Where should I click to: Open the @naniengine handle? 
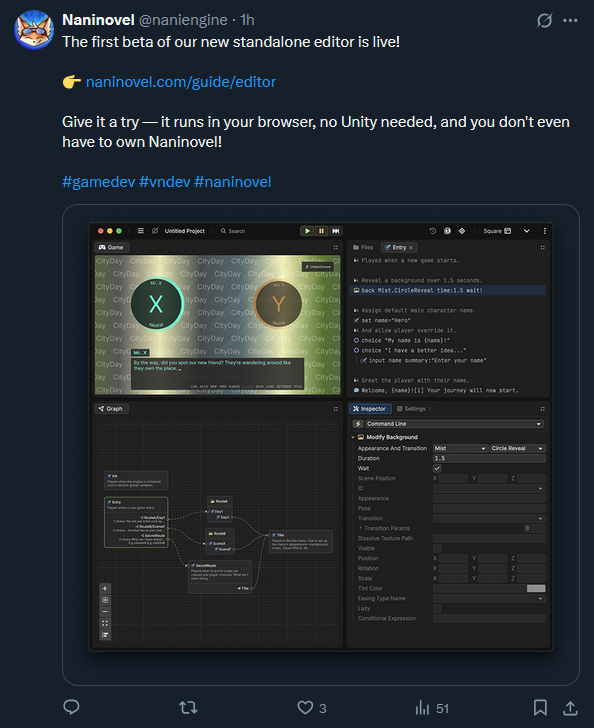(183, 20)
